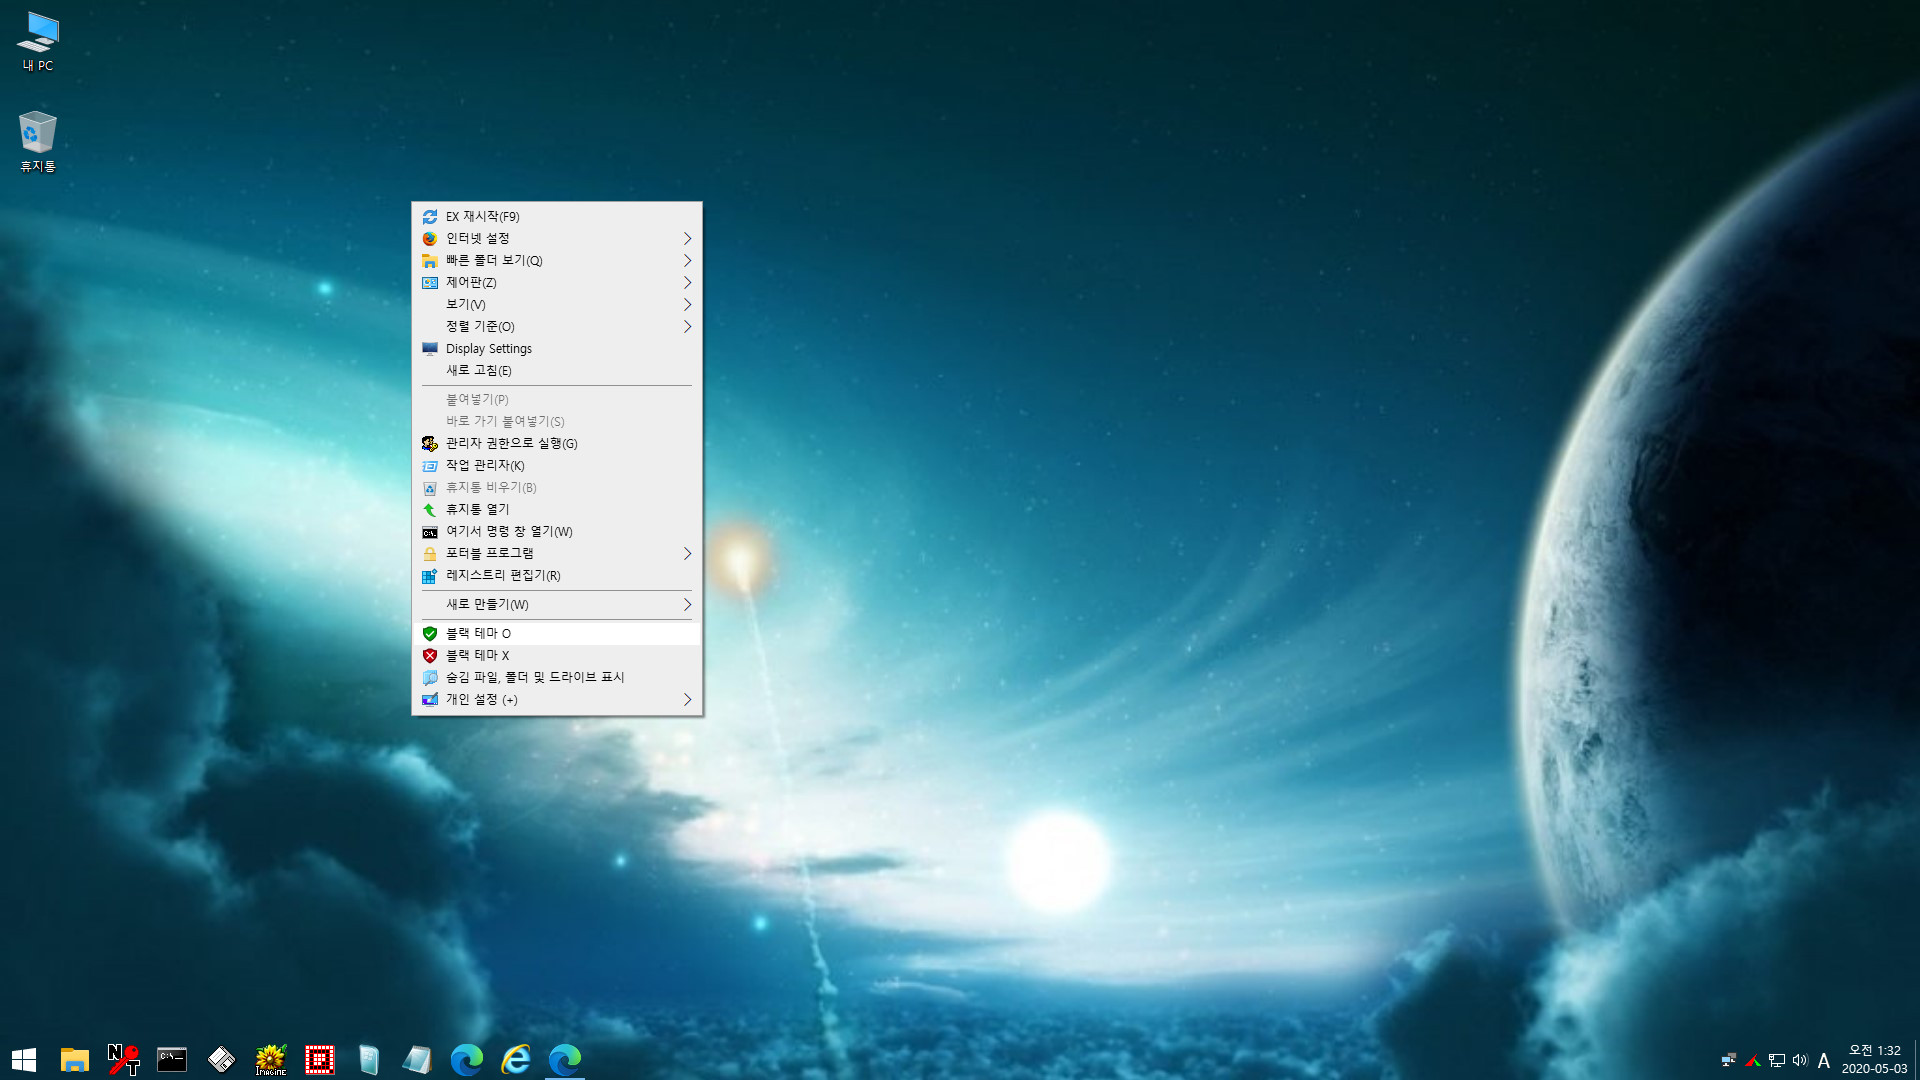Click the greyed 바로 가기 붙여넣기(S) entry
The height and width of the screenshot is (1080, 1920).
(556, 421)
